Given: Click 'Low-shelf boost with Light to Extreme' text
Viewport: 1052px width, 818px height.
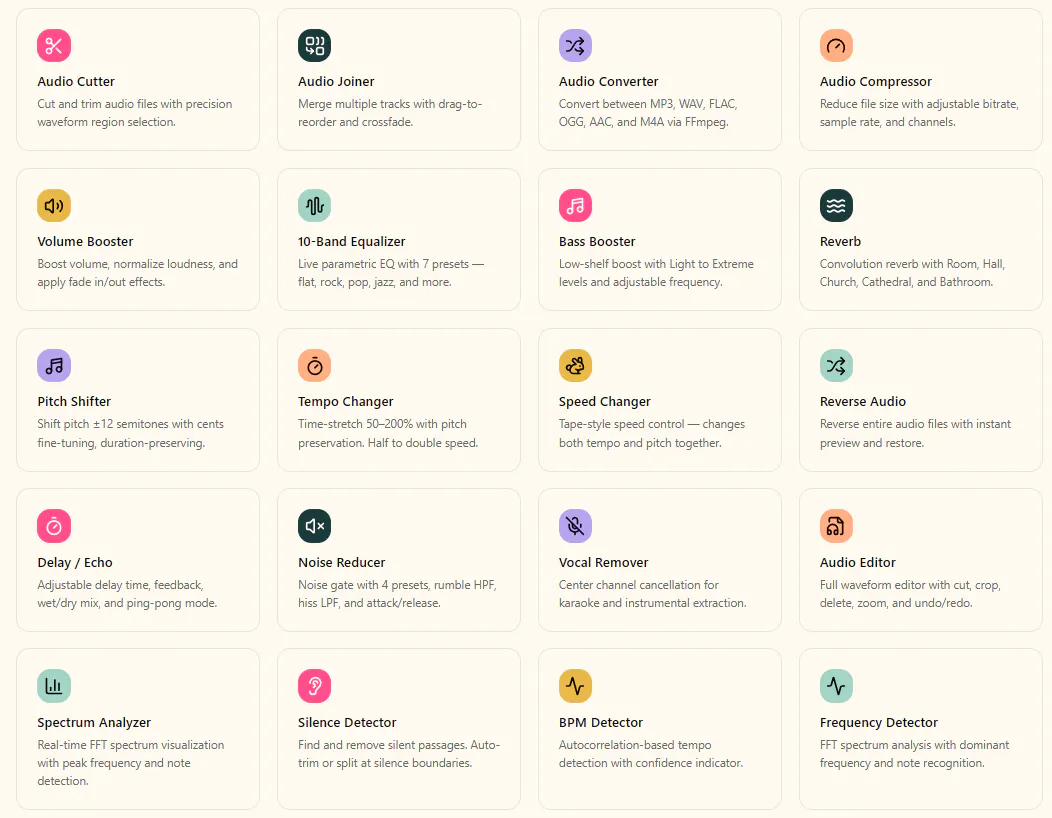Looking at the screenshot, I should 656,273.
